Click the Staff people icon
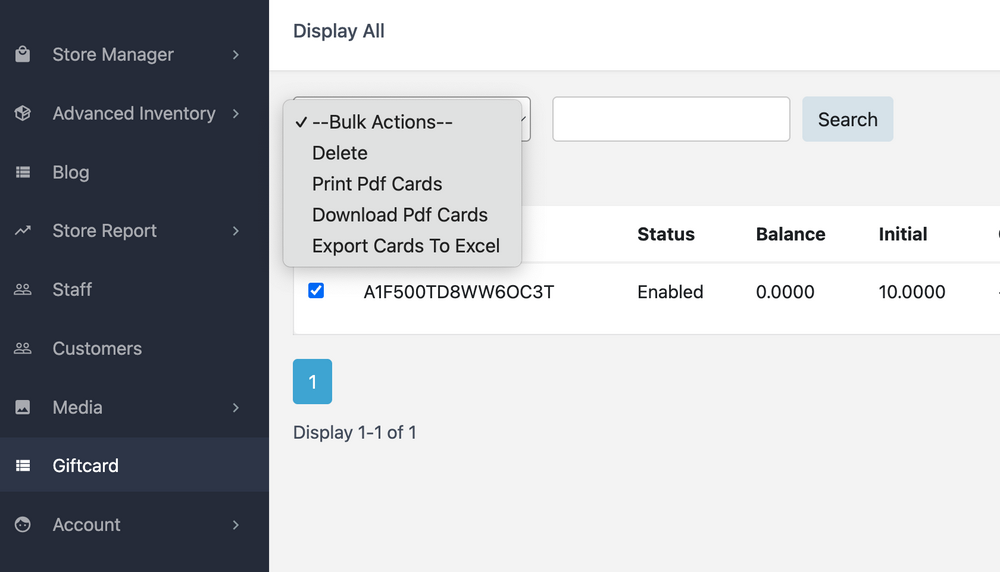Screen dimensions: 1000x572 (x=23, y=290)
